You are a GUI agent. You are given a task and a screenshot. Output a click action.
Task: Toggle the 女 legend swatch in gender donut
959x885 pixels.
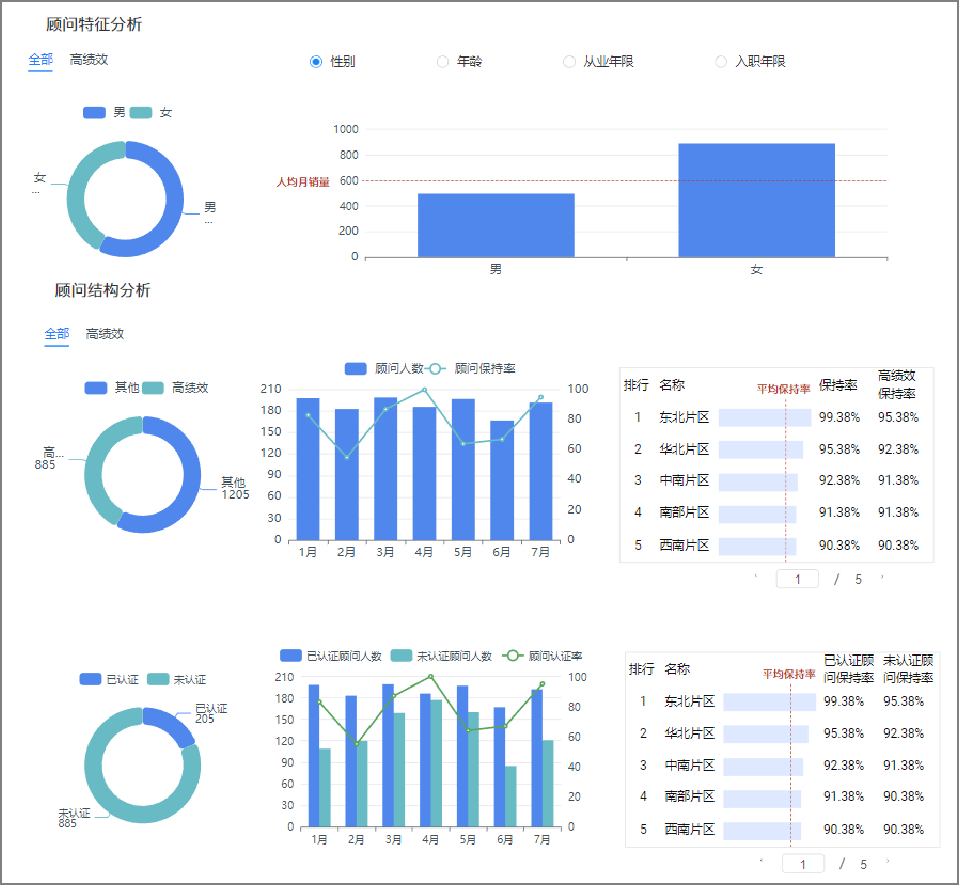click(141, 113)
